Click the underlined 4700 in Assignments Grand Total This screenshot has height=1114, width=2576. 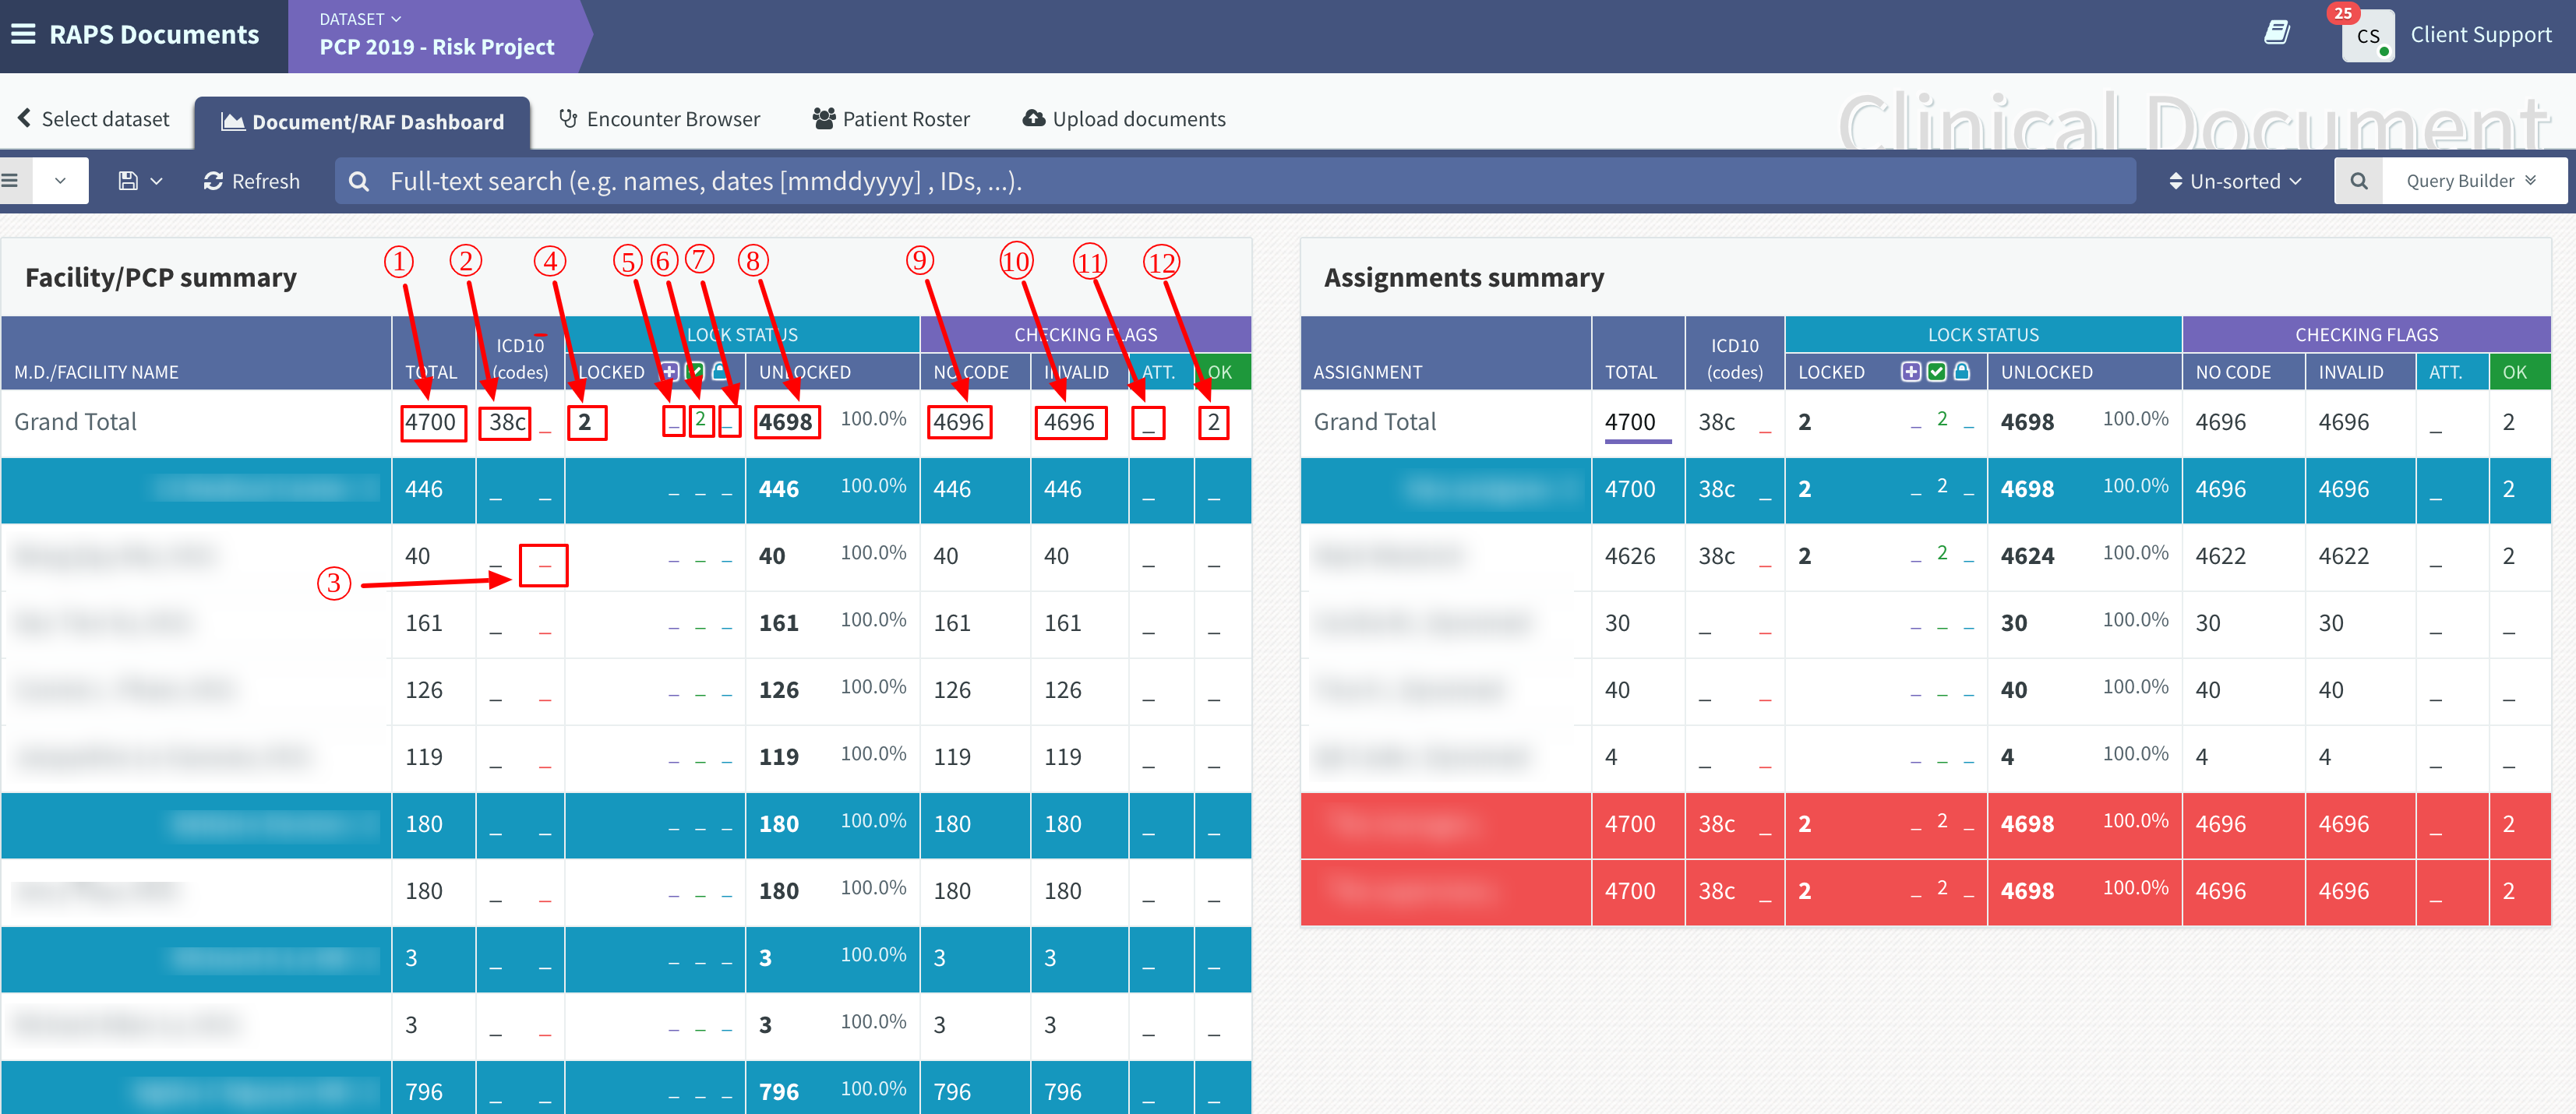tap(1631, 422)
